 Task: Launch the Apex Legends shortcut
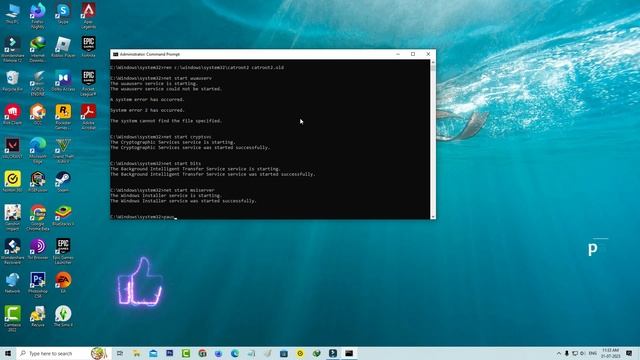click(89, 16)
